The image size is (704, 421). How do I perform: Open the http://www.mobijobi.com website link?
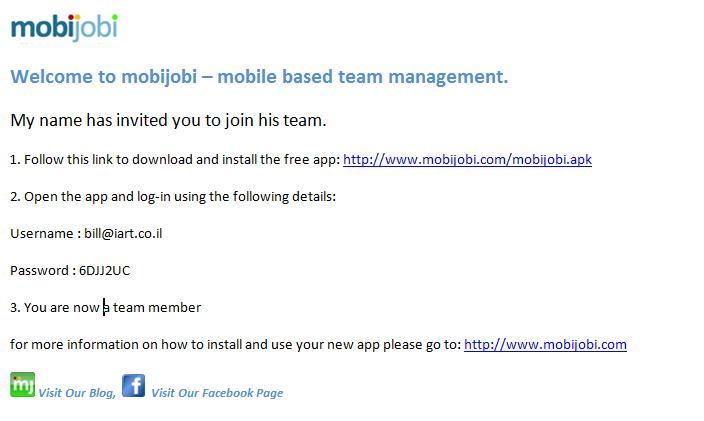[545, 345]
